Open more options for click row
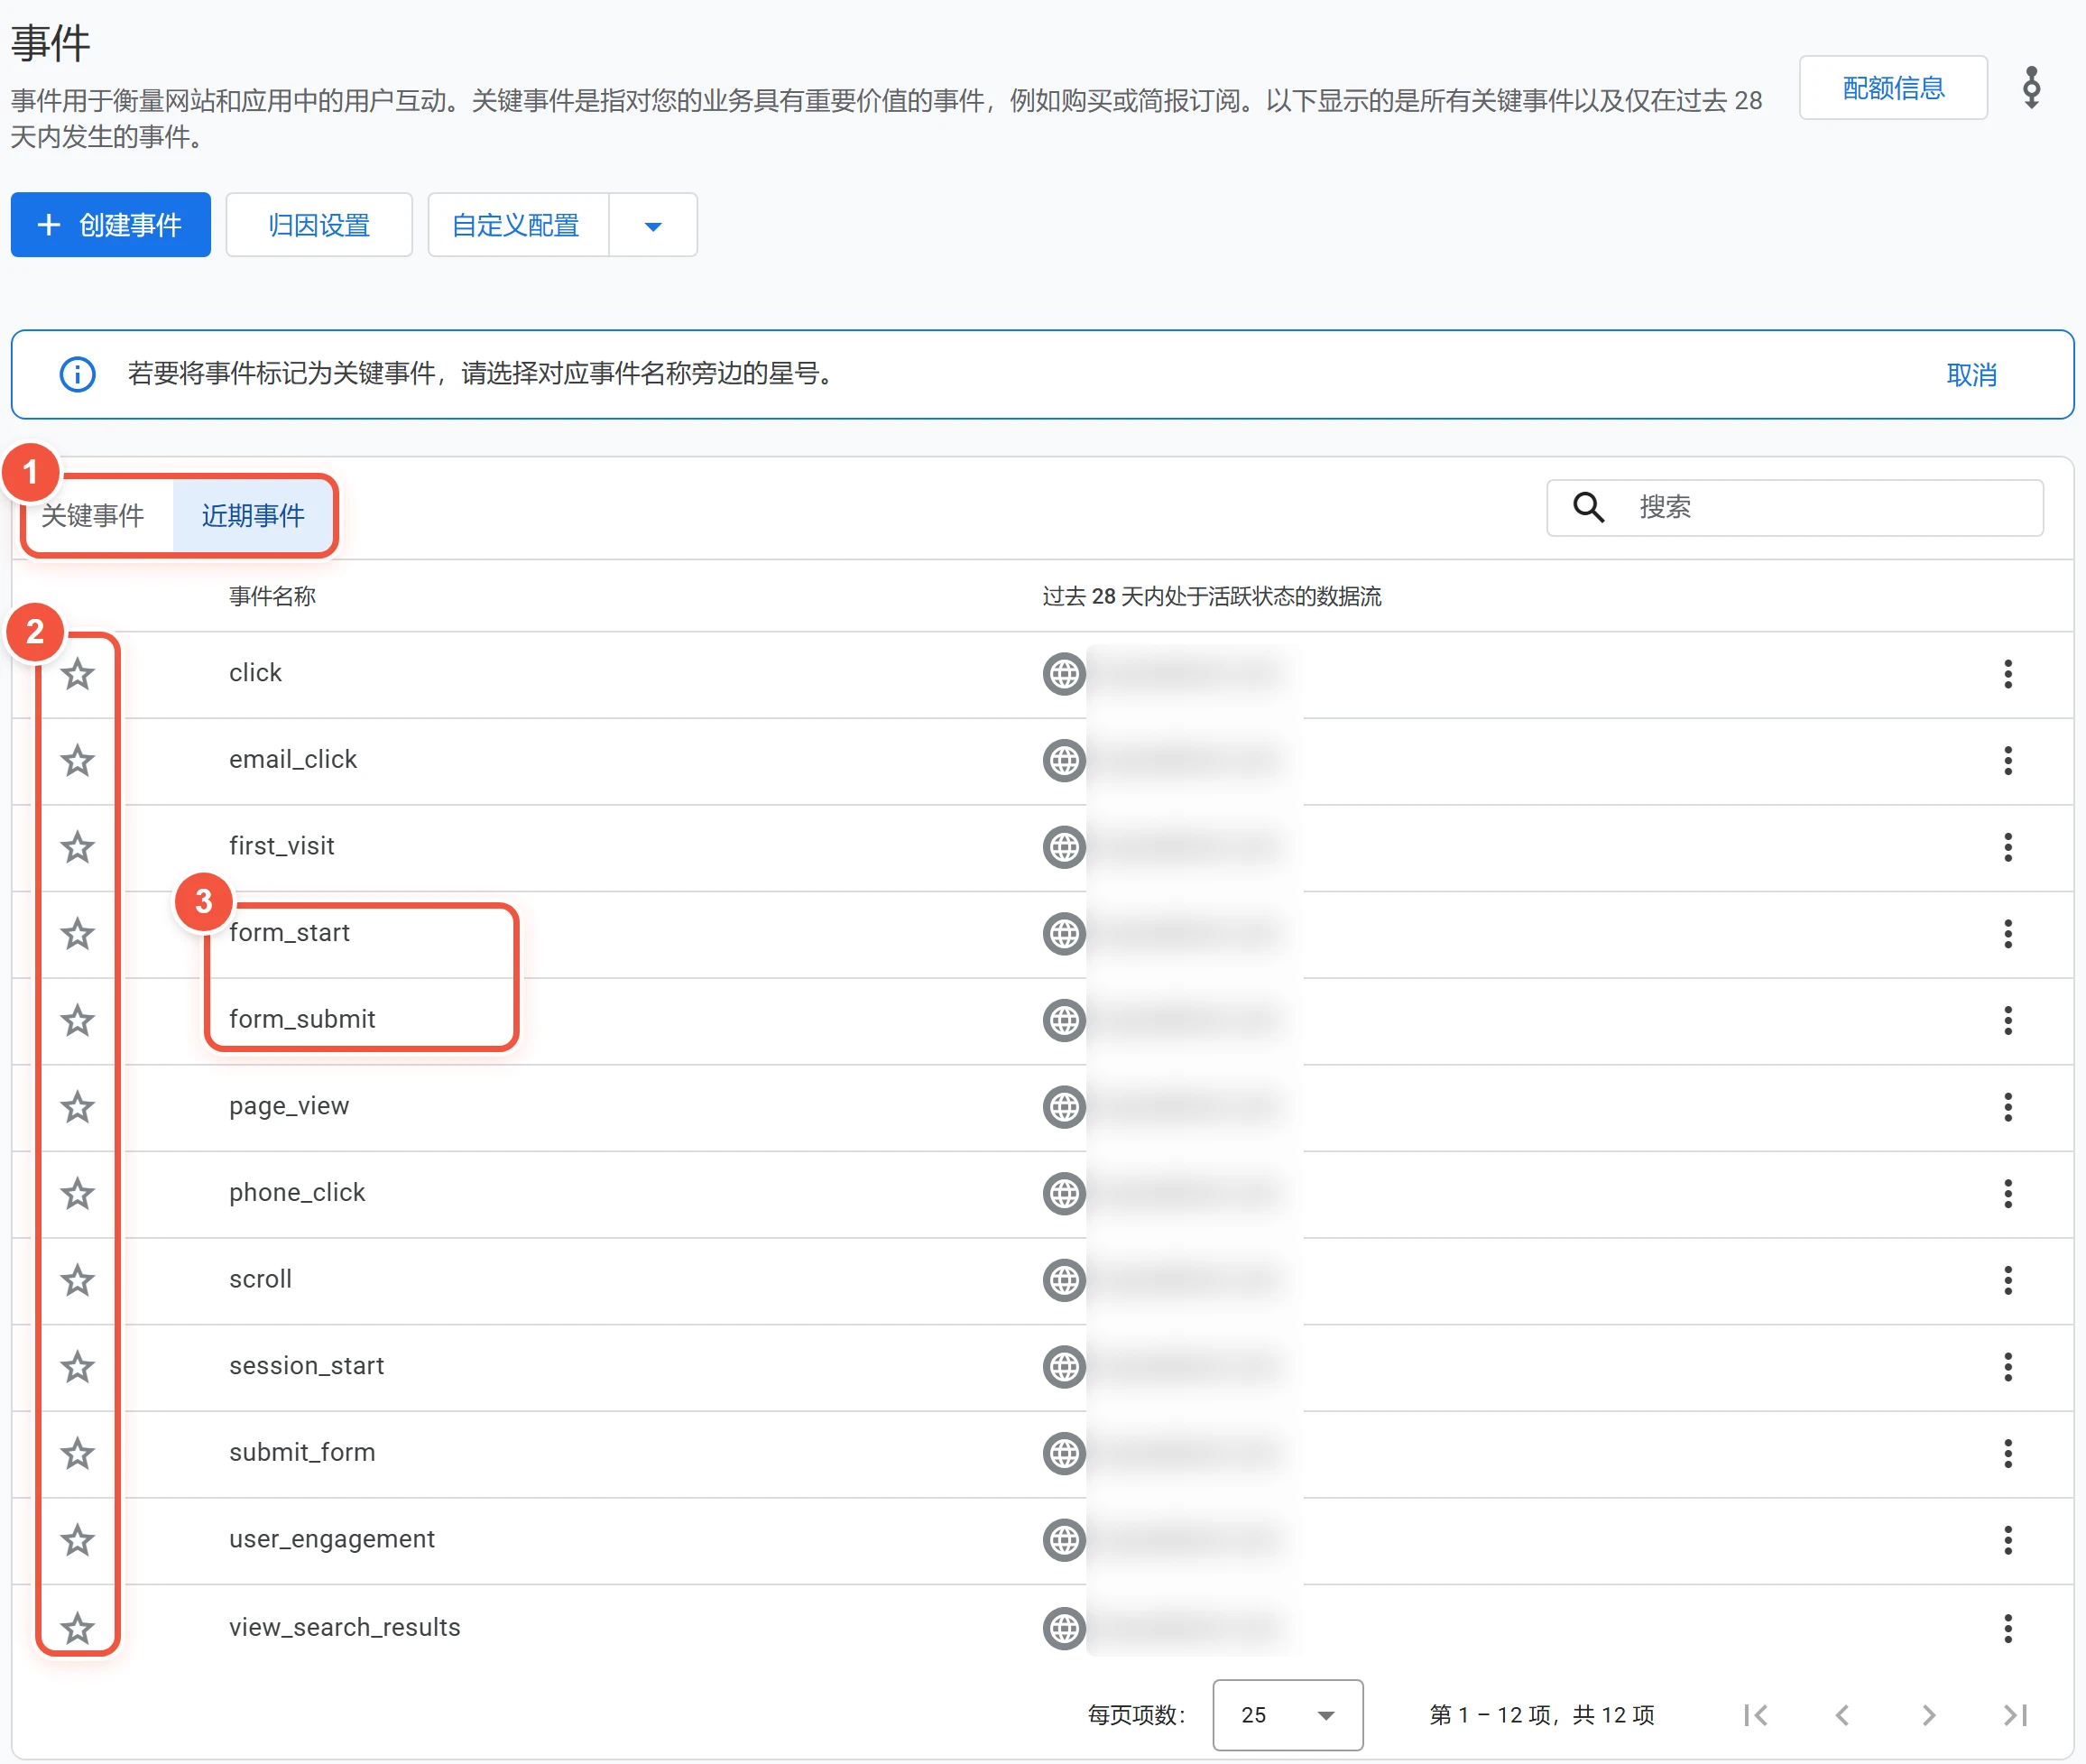2086x1764 pixels. click(x=2007, y=674)
